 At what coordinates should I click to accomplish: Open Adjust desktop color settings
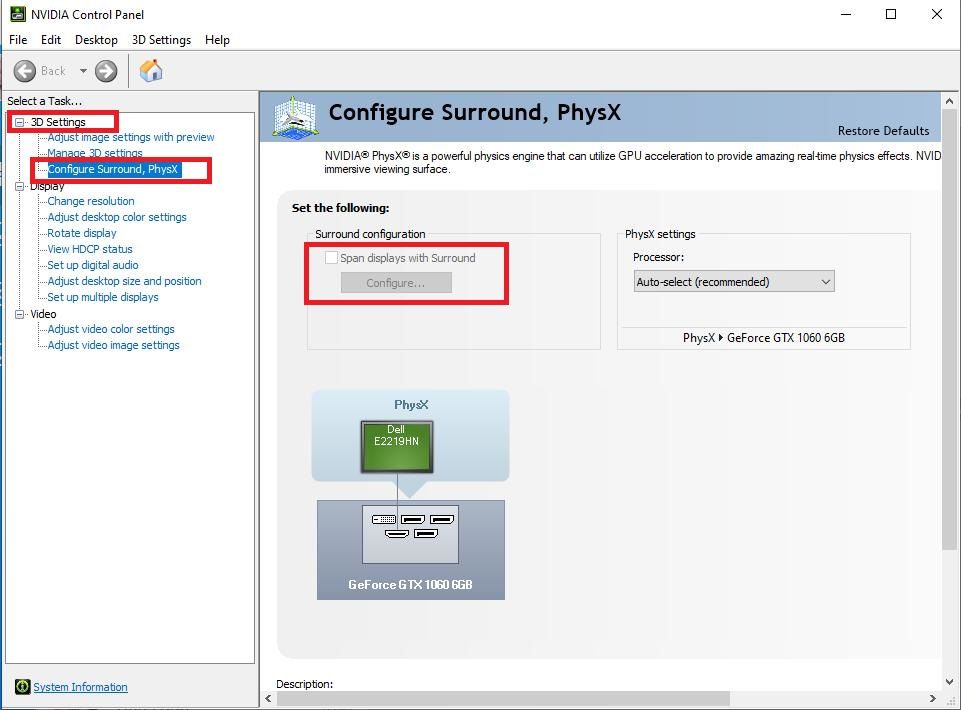pos(117,217)
